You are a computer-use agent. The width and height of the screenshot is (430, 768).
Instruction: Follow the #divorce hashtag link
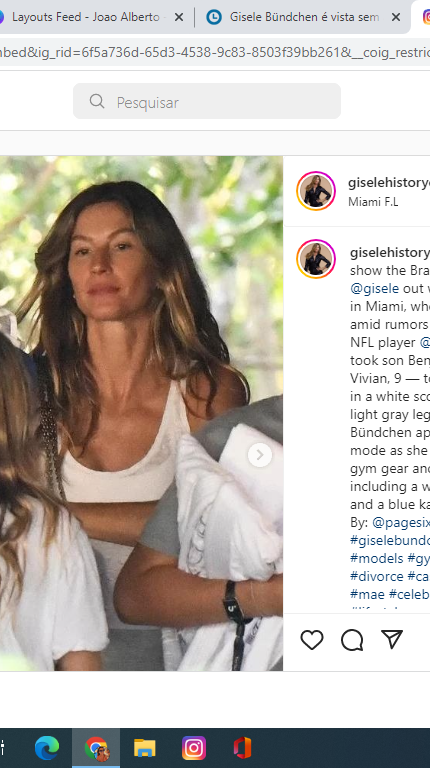click(x=377, y=576)
